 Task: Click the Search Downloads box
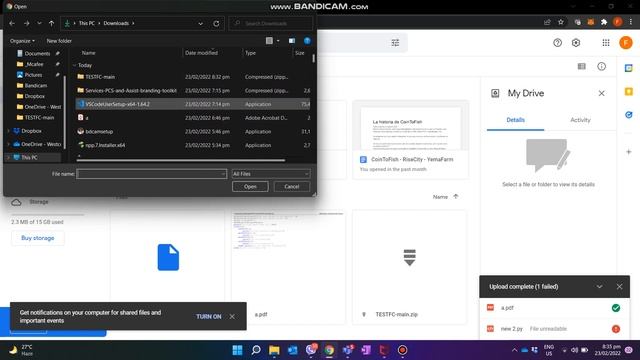coord(271,23)
